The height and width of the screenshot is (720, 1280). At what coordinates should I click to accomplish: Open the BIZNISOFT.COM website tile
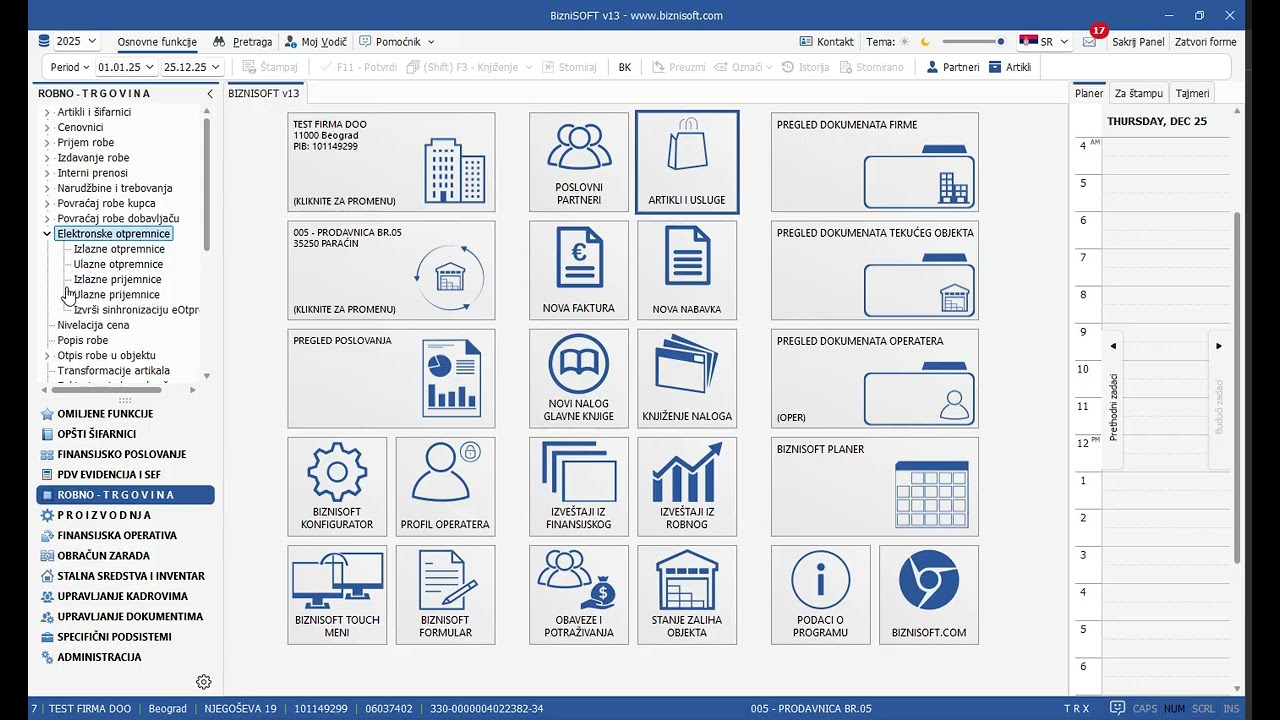pos(929,594)
